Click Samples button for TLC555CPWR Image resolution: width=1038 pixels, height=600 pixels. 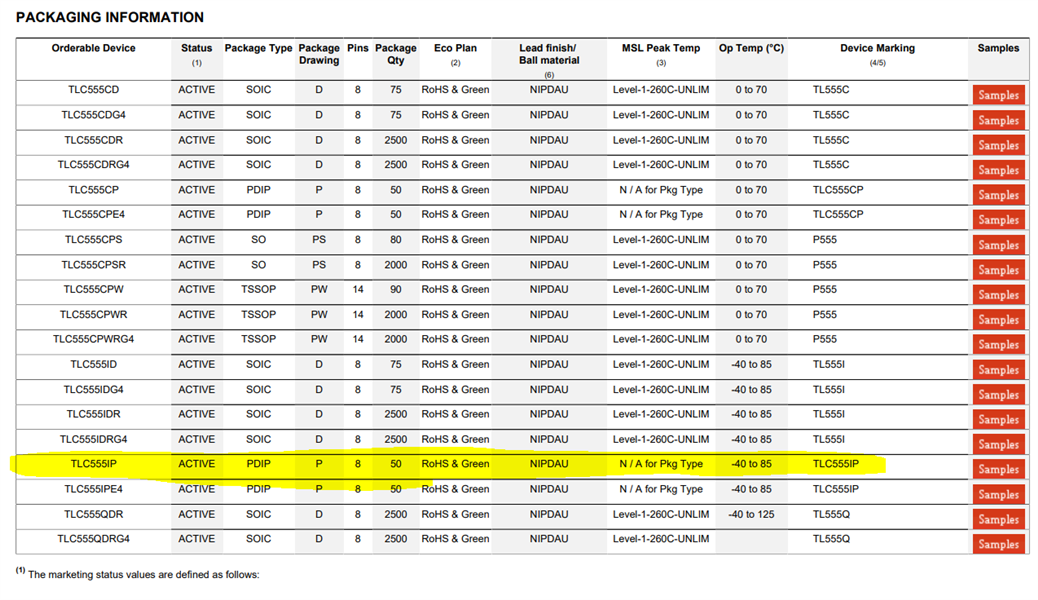[998, 319]
